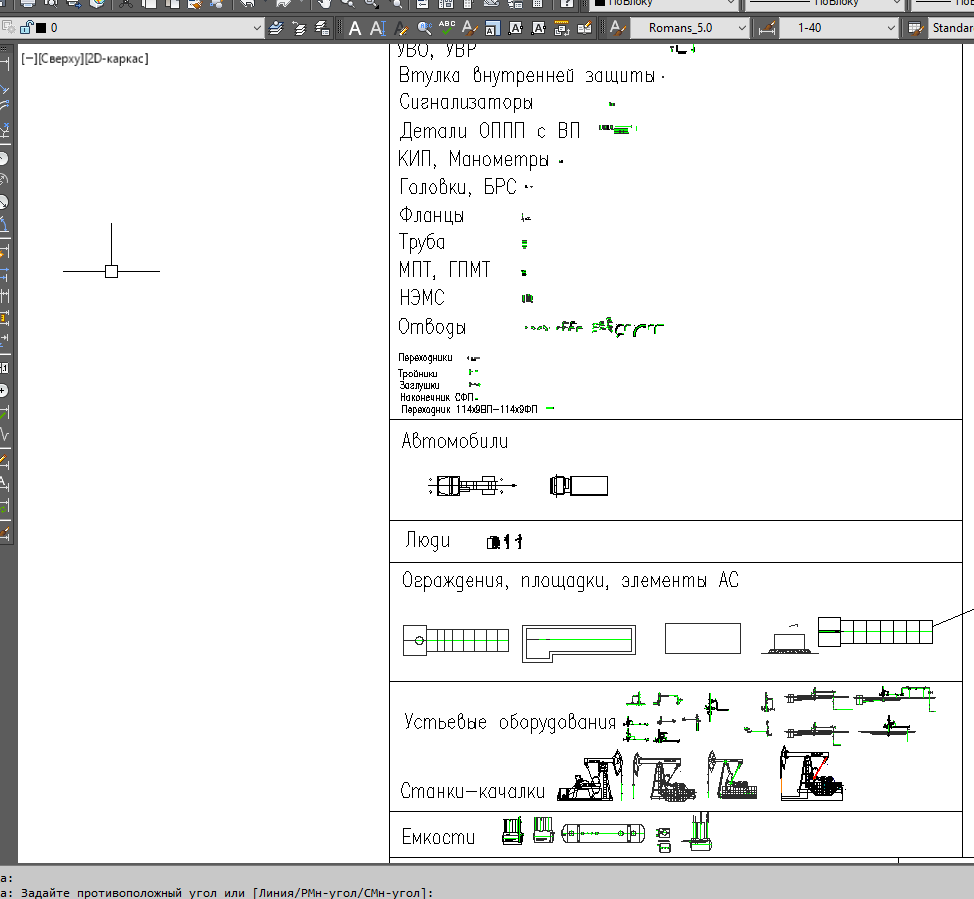This screenshot has height=899, width=974.
Task: Open the [Сверху] view controls menu
Action: pos(60,59)
